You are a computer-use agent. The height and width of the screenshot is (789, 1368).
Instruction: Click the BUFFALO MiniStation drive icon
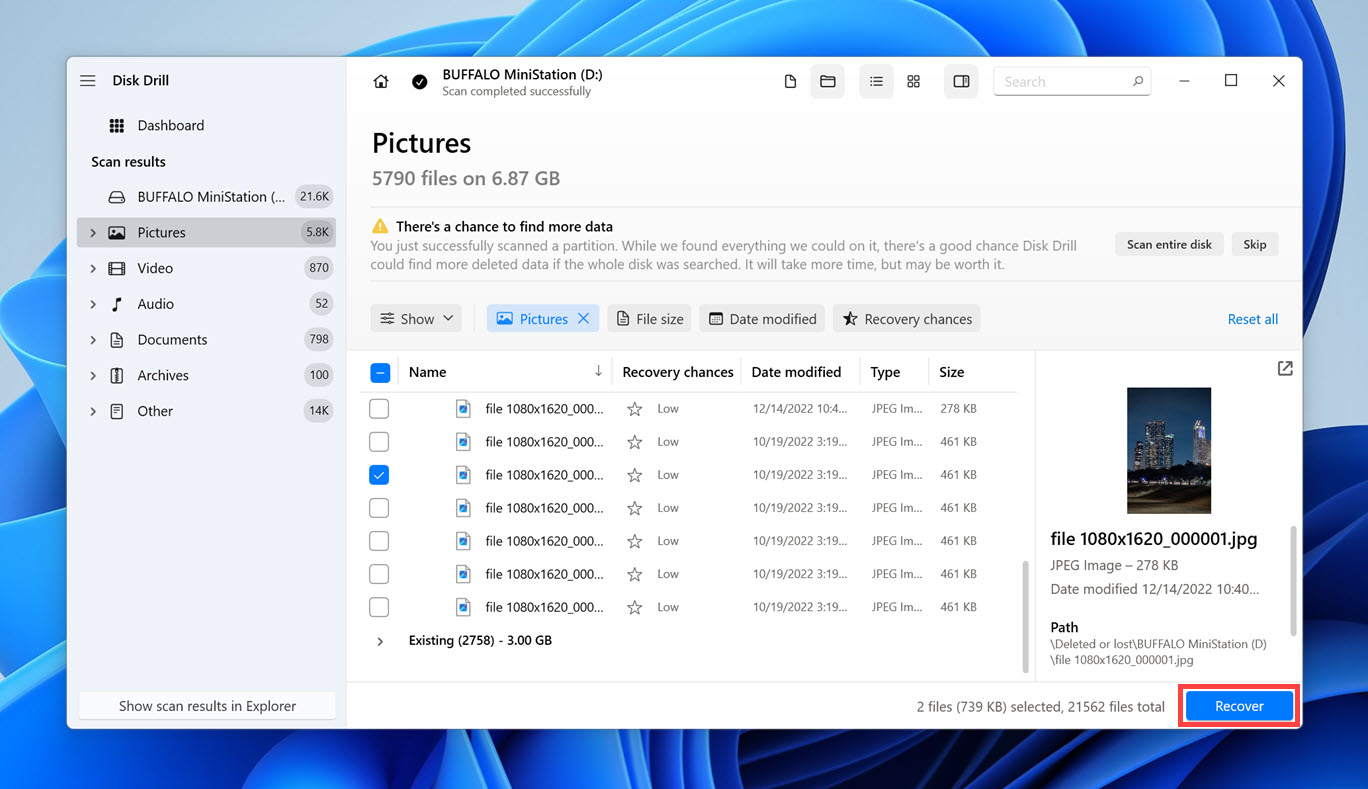pyautogui.click(x=117, y=197)
